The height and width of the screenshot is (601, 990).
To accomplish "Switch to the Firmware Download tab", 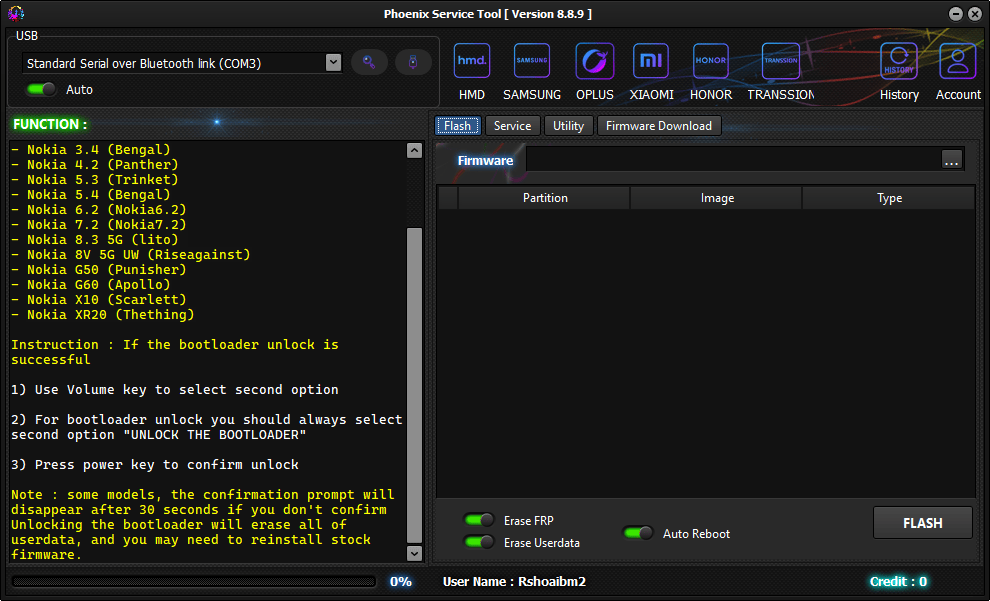I will click(x=659, y=126).
